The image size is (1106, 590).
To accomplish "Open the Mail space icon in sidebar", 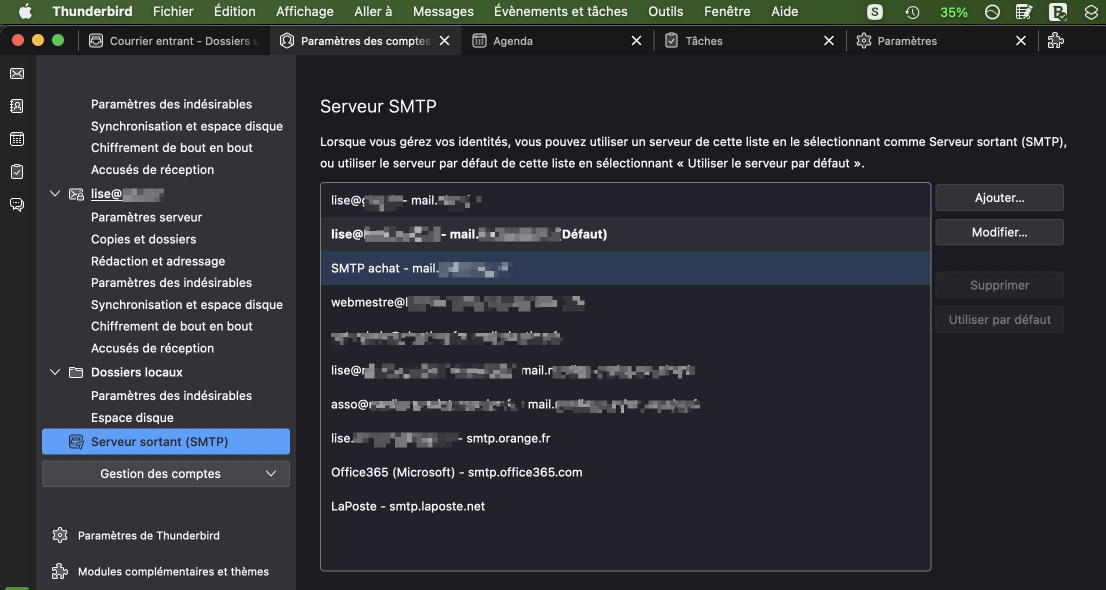I will [17, 74].
